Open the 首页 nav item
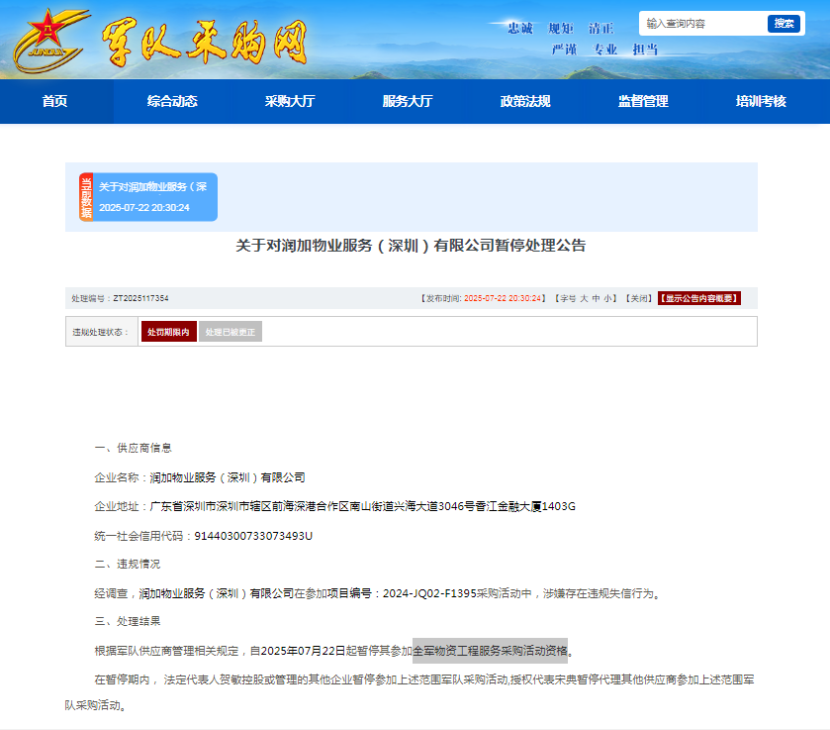Screen dimensions: 830x730 pos(55,101)
